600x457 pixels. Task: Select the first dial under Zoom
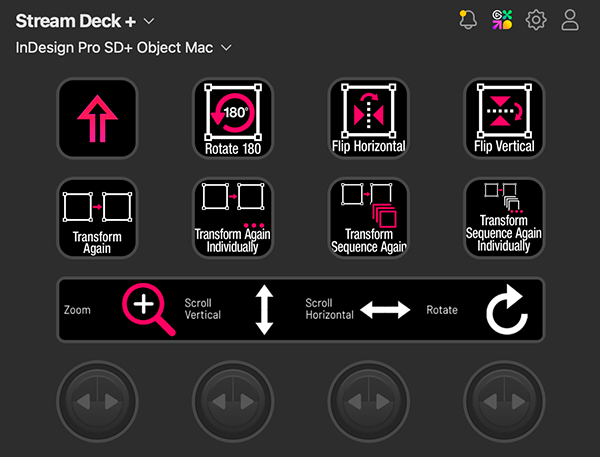[x=97, y=402]
